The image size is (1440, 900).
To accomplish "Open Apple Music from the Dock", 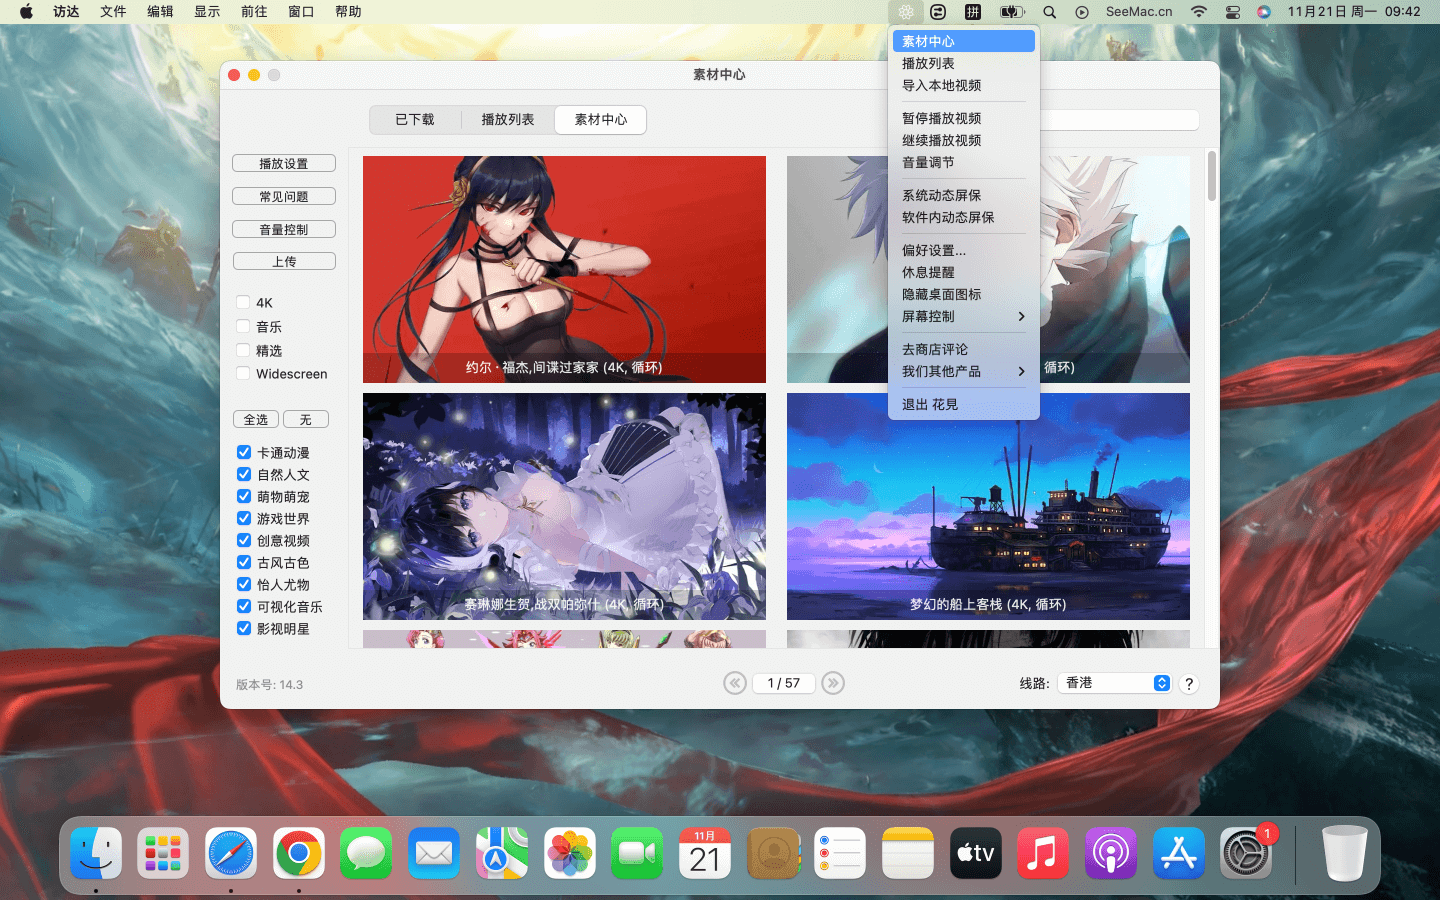I will tap(1042, 854).
